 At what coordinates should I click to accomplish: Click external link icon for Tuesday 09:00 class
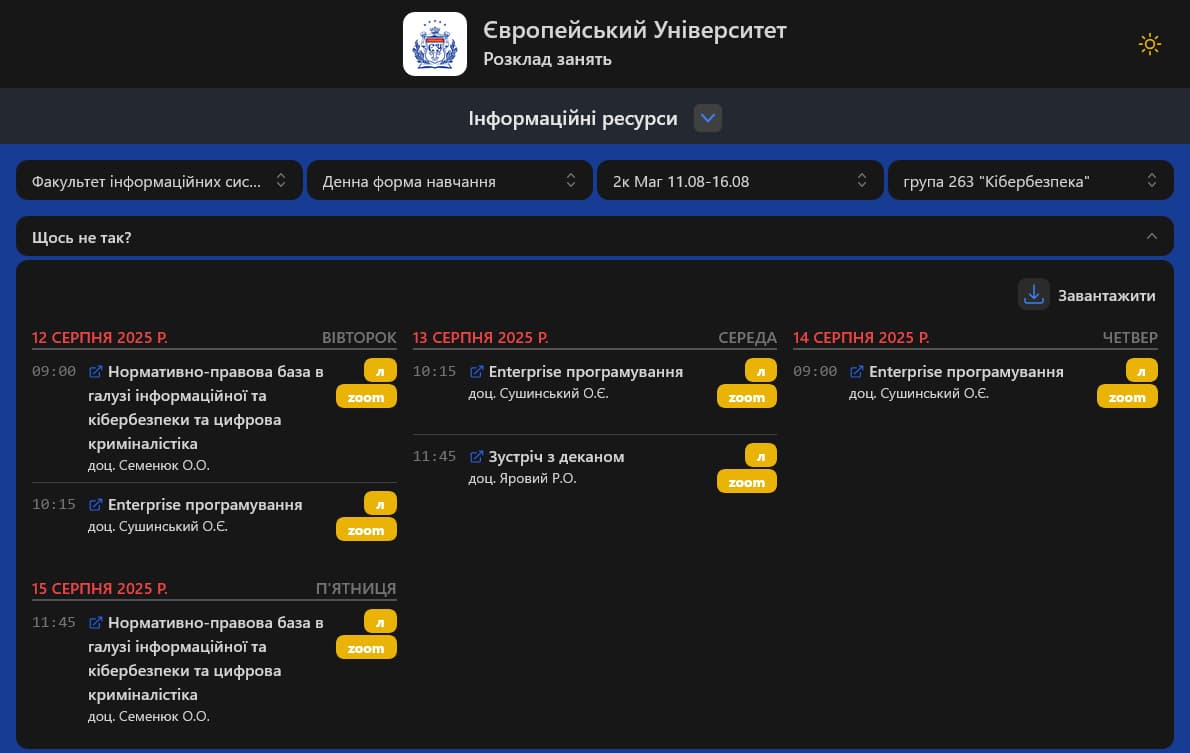tap(96, 372)
